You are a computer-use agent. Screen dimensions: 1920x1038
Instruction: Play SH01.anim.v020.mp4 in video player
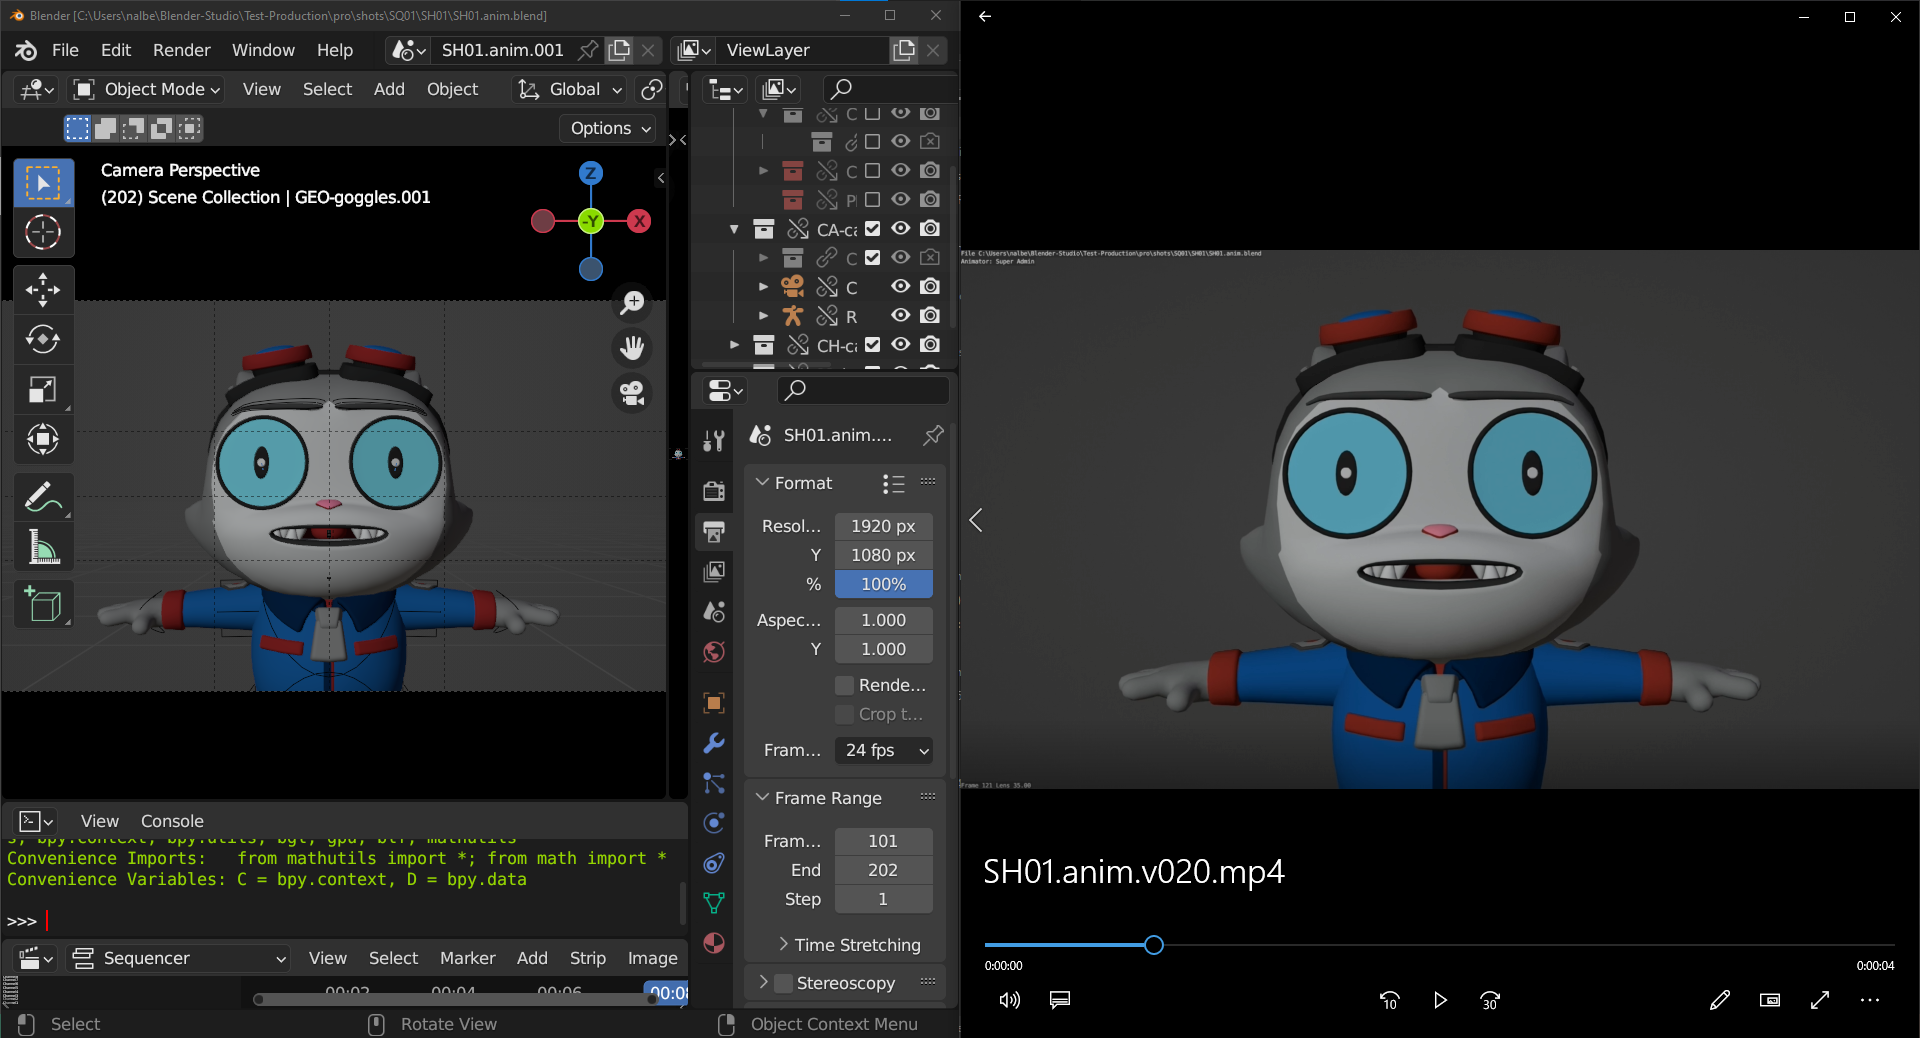pos(1440,1000)
